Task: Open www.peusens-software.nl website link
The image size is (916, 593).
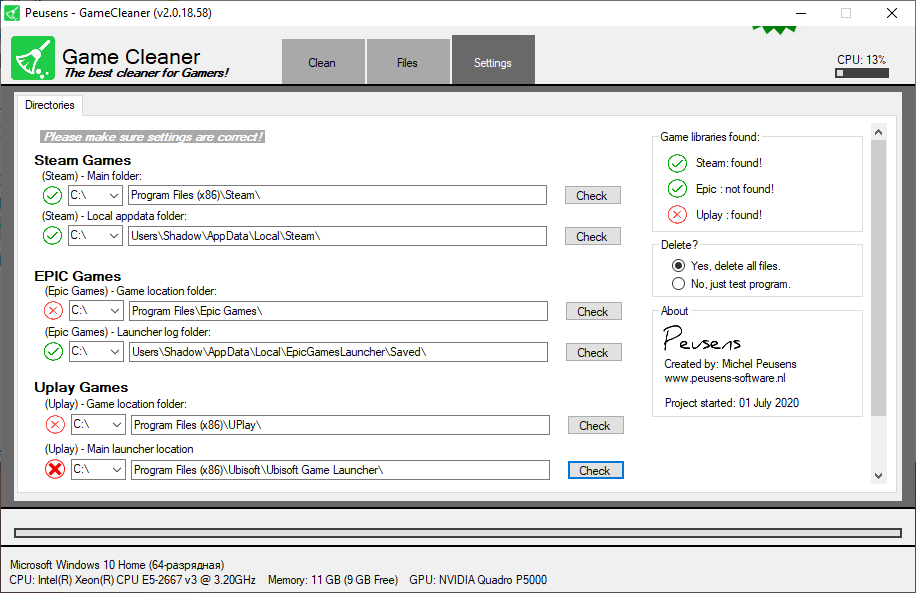Action: 724,378
